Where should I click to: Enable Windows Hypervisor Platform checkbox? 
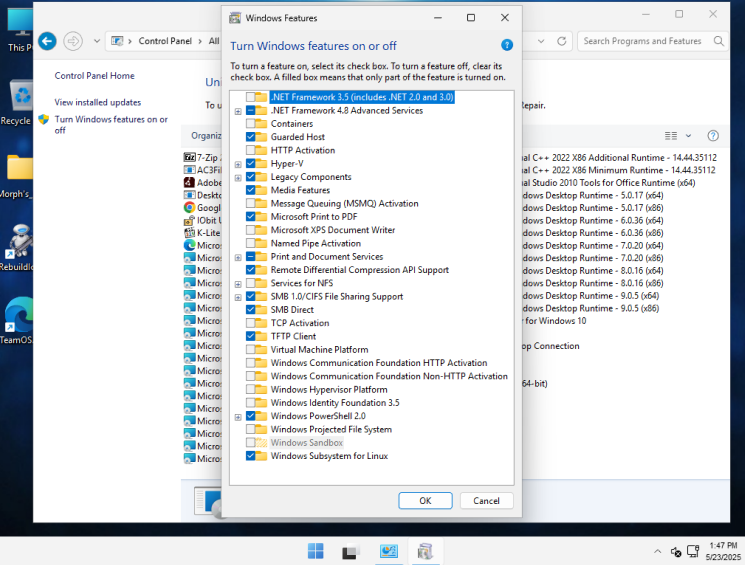[x=250, y=389]
